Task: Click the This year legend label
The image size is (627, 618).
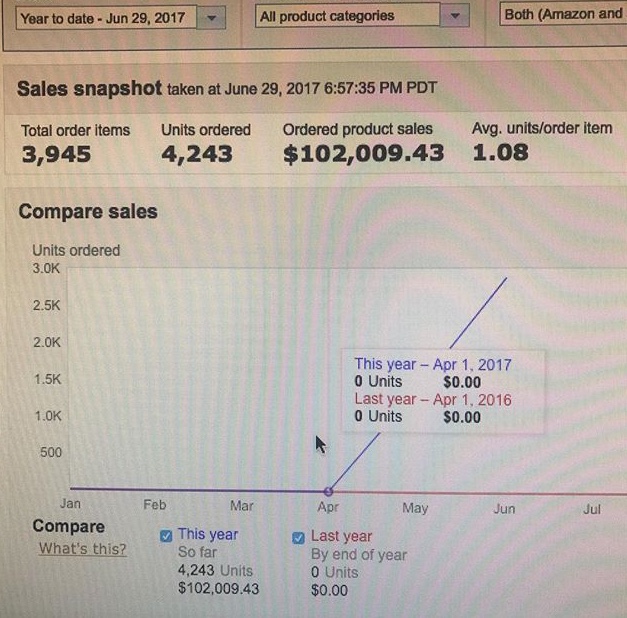Action: pos(208,534)
